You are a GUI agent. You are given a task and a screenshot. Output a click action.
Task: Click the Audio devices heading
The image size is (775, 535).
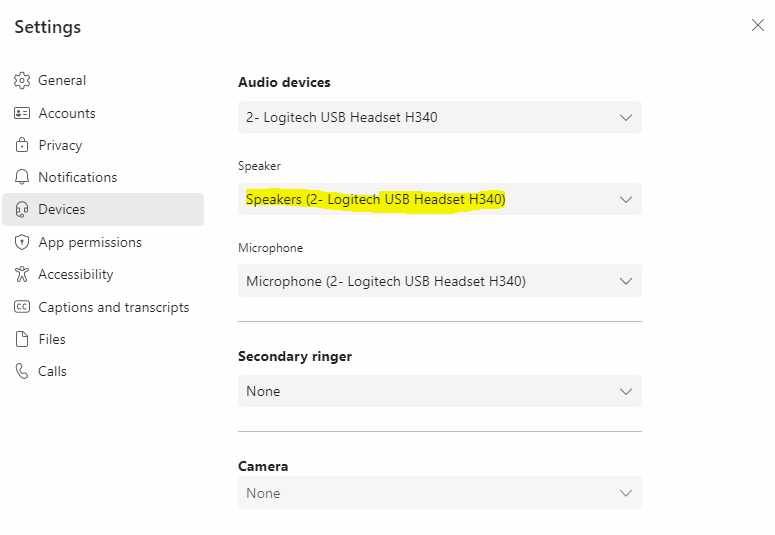[284, 82]
